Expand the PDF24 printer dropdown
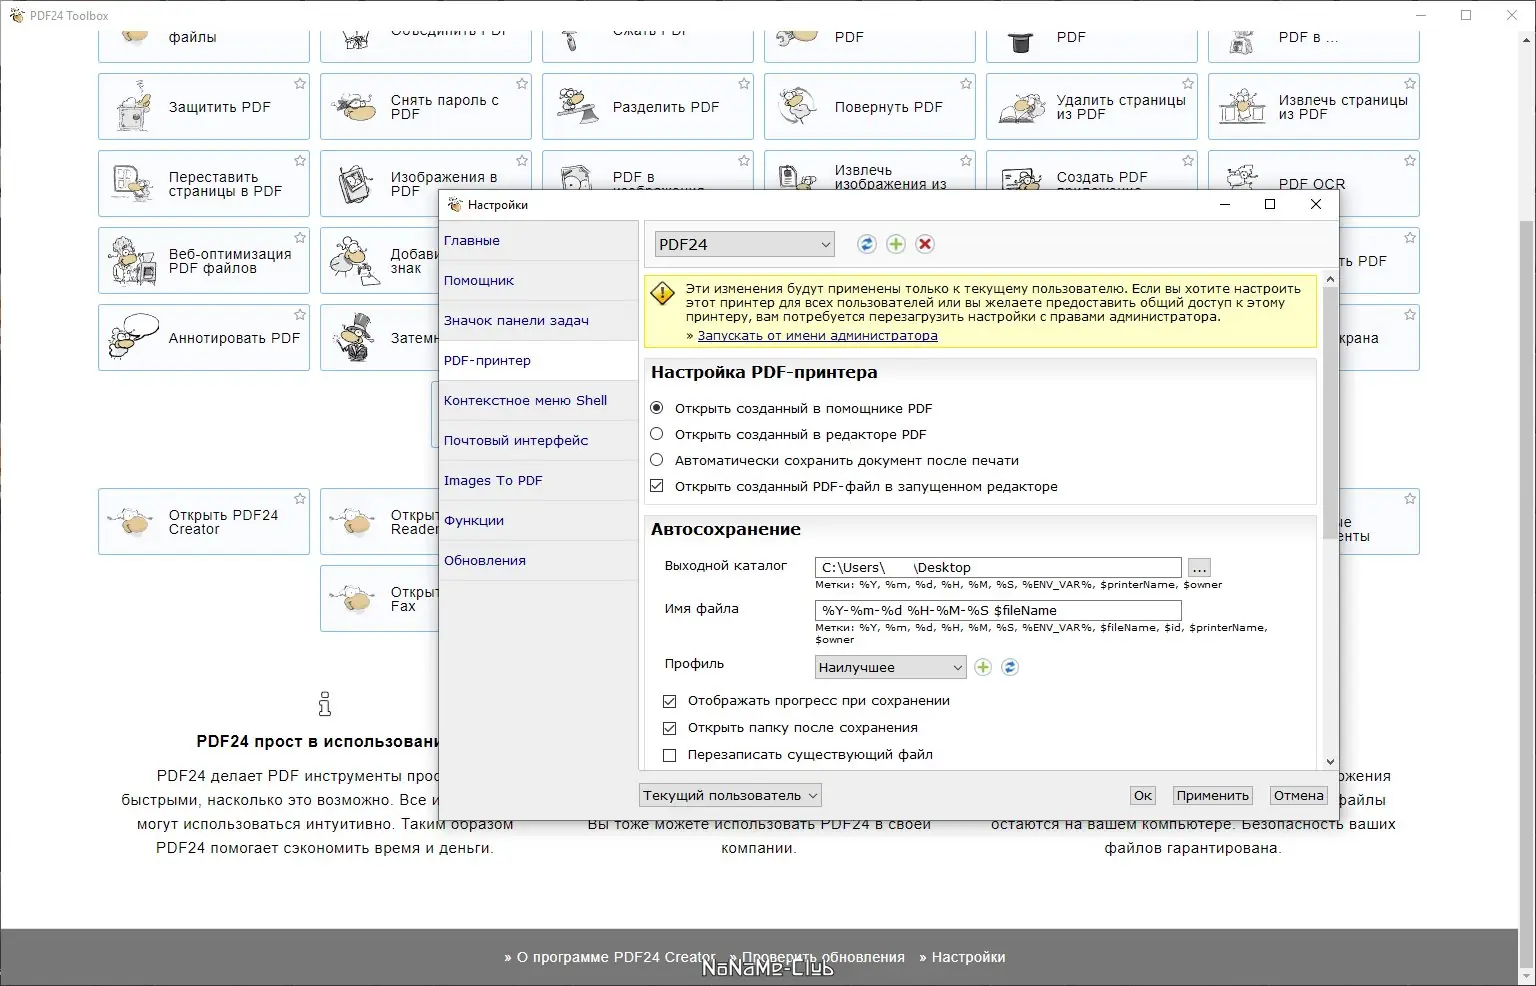The width and height of the screenshot is (1536, 986). (744, 244)
